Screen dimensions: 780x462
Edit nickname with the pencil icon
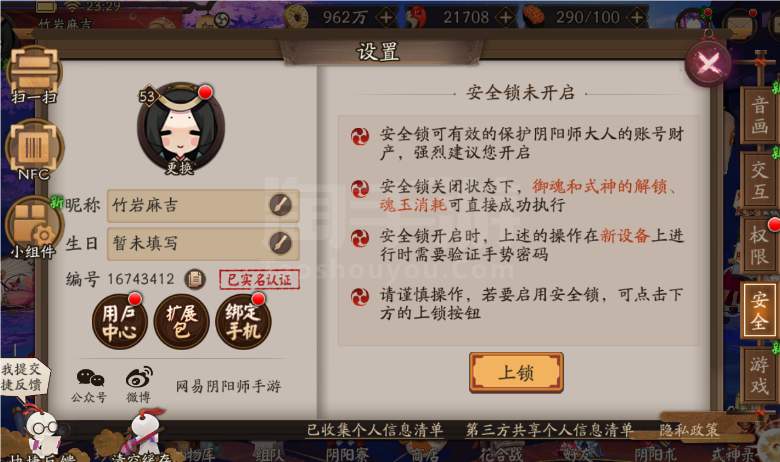coord(280,205)
